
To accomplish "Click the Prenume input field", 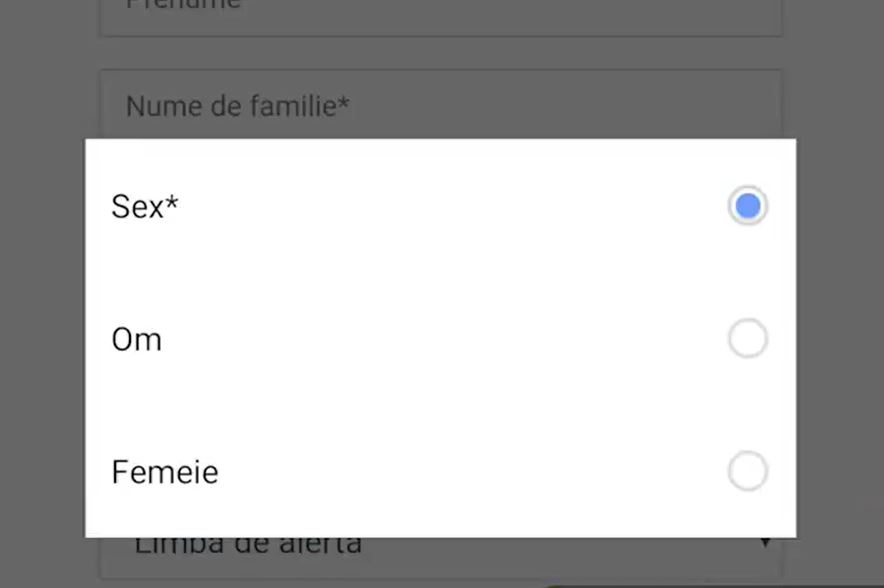I will (440, 10).
